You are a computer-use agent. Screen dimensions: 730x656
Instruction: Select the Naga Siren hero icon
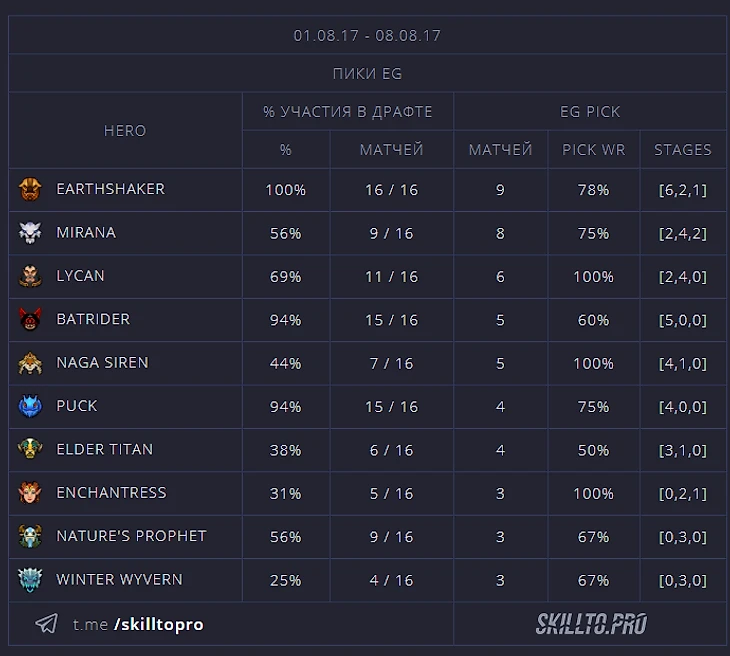(x=30, y=363)
